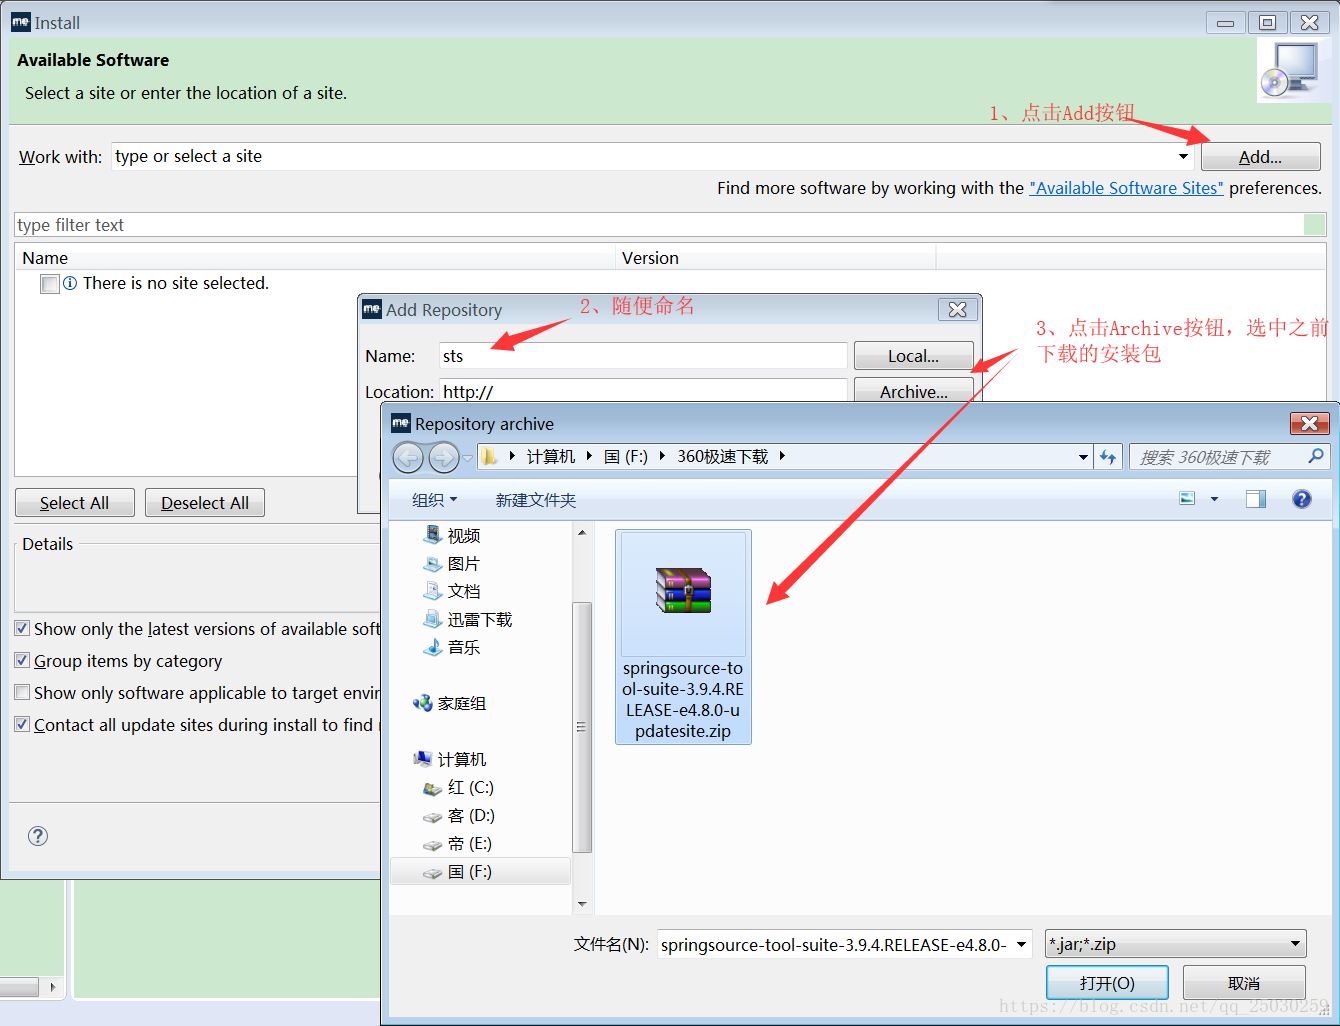Click the 取消 button
Viewport: 1340px width, 1026px height.
tap(1244, 983)
